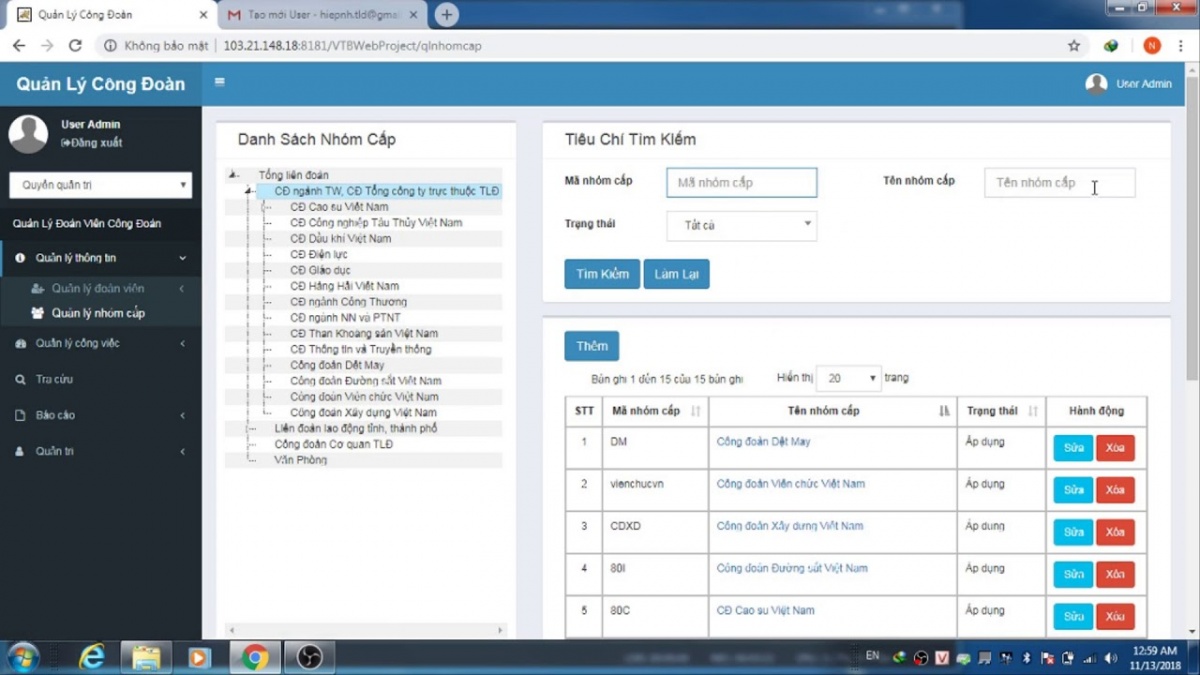This screenshot has width=1200, height=675.
Task: Click the User Admin avatar icon
Action: point(1096,84)
